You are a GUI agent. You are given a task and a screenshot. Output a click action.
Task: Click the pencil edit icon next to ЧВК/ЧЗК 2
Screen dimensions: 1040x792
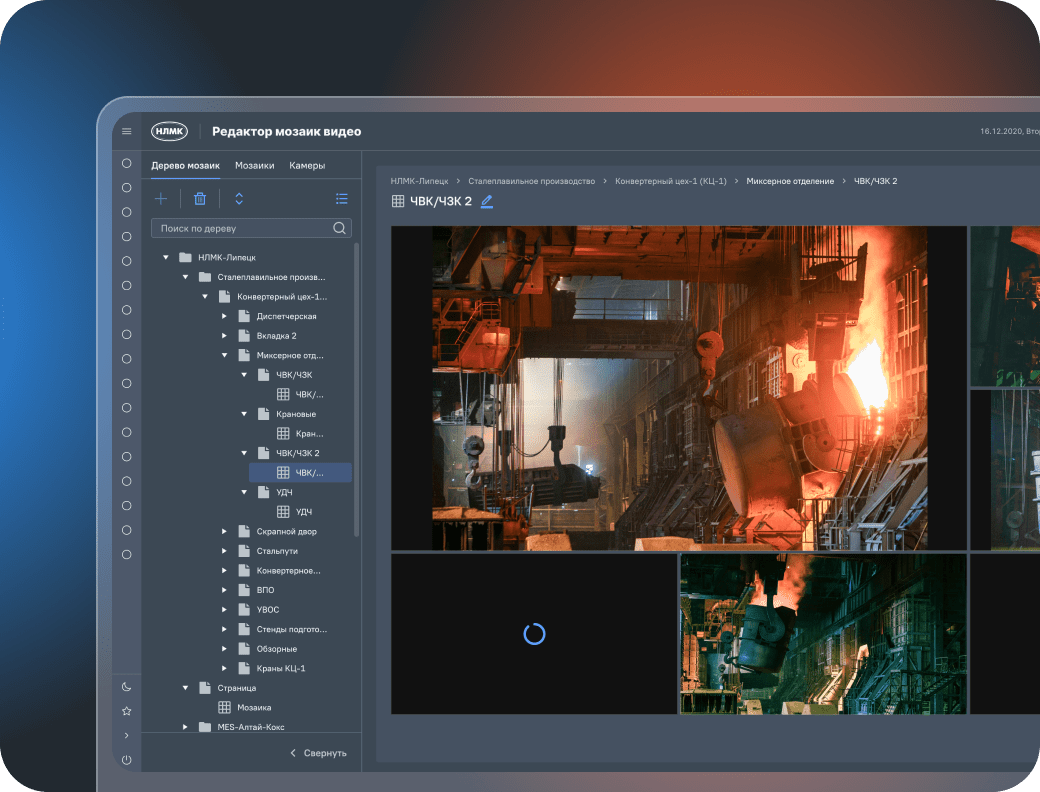coord(487,202)
